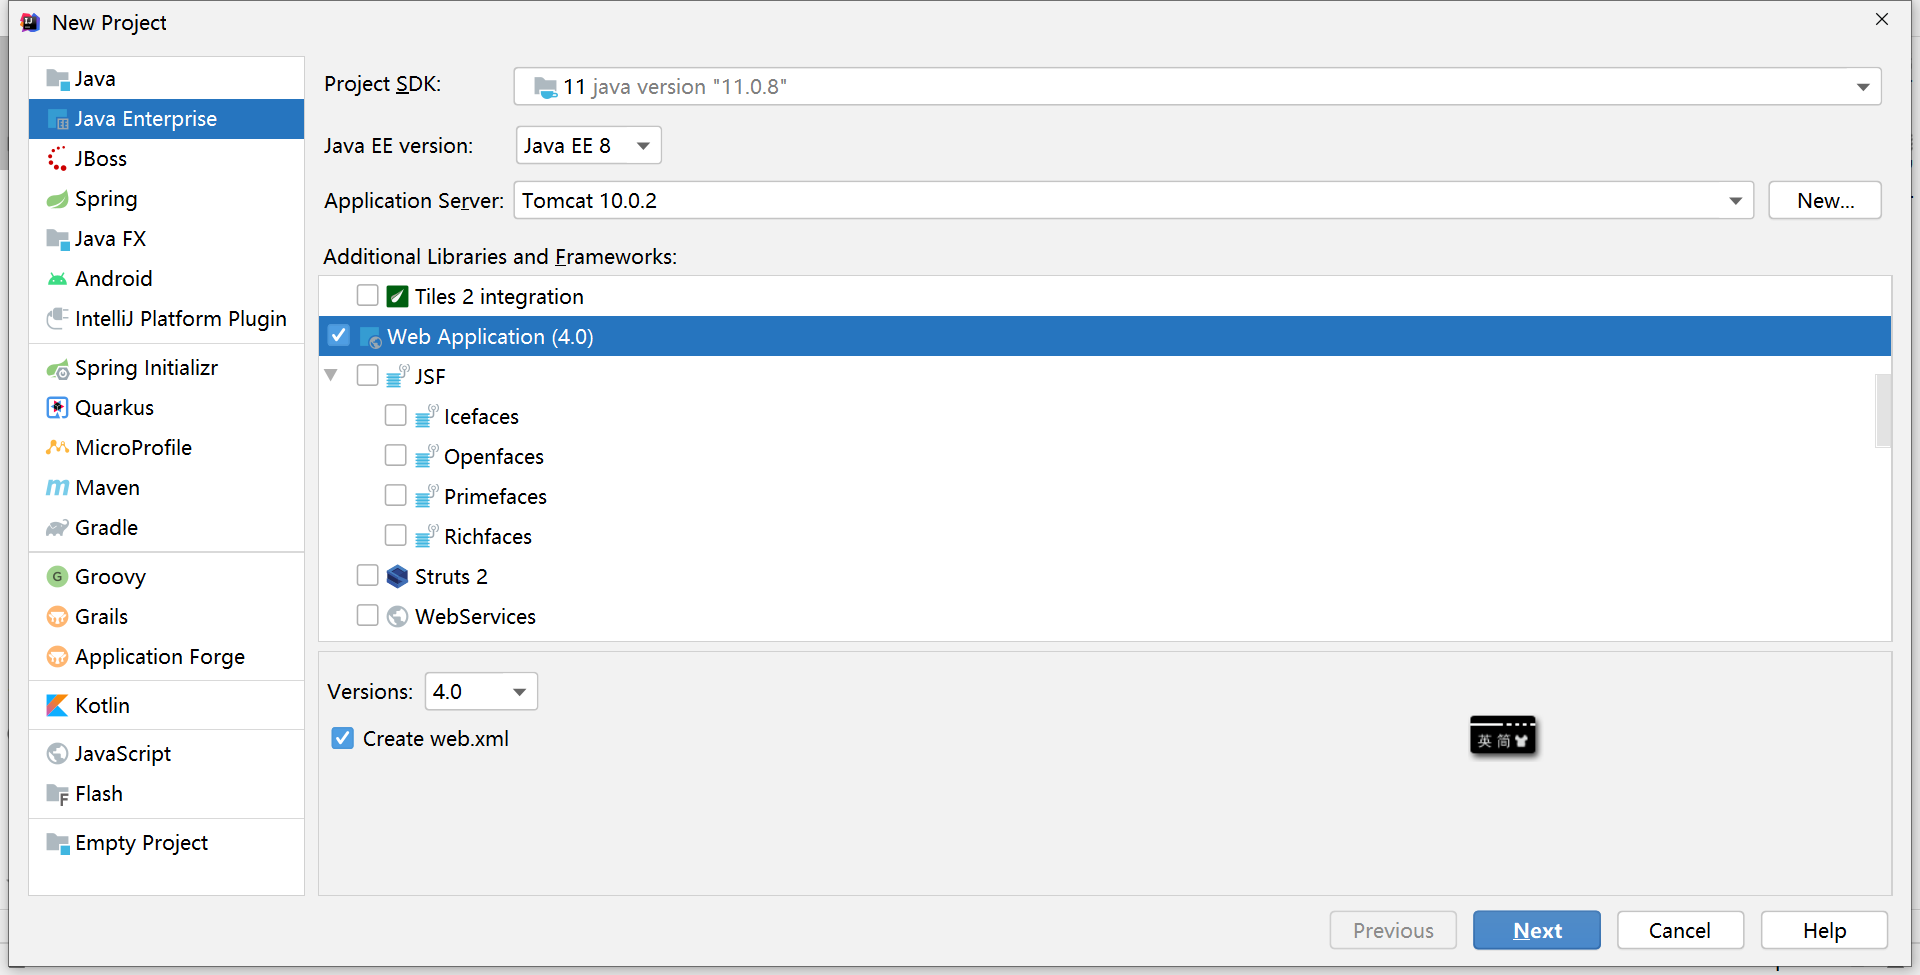Screen dimensions: 1920x975
Task: Click the Next button
Action: pos(1537,931)
